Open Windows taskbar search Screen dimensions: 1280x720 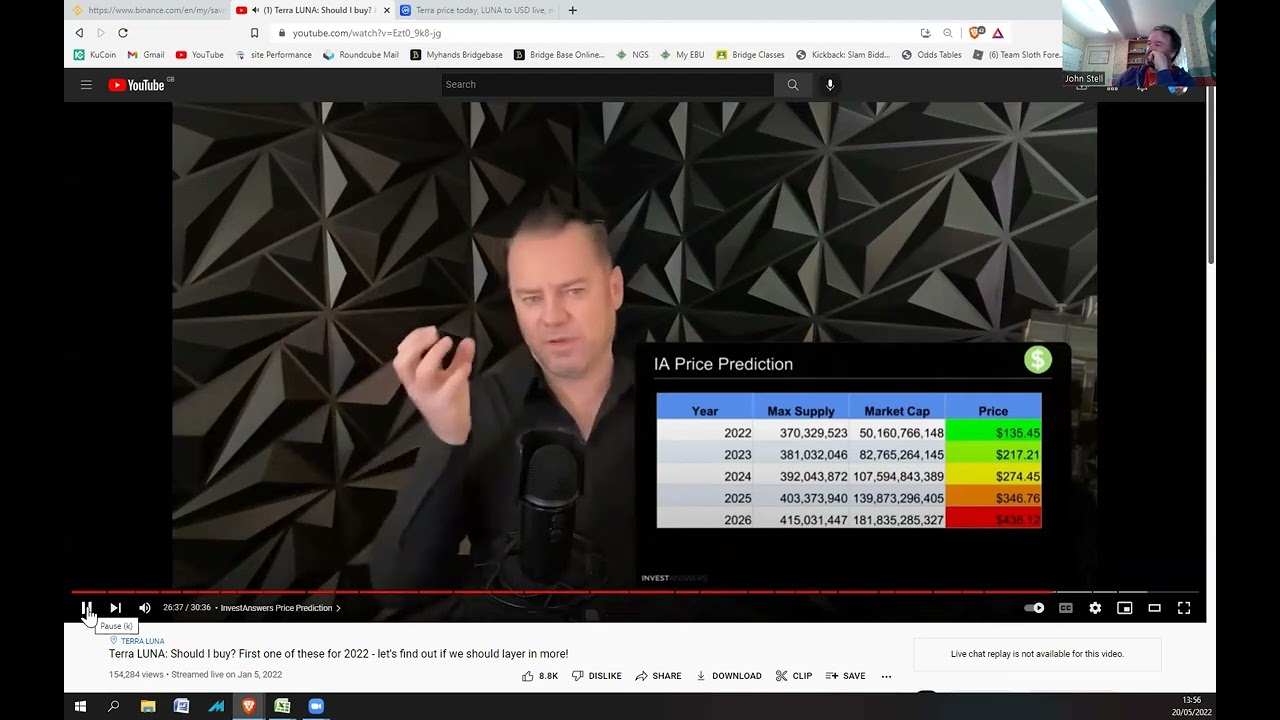(114, 706)
